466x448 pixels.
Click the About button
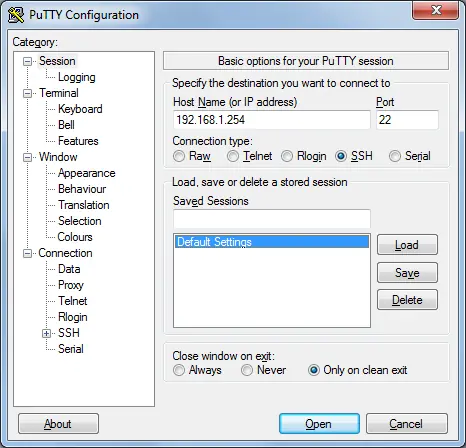tap(58, 424)
